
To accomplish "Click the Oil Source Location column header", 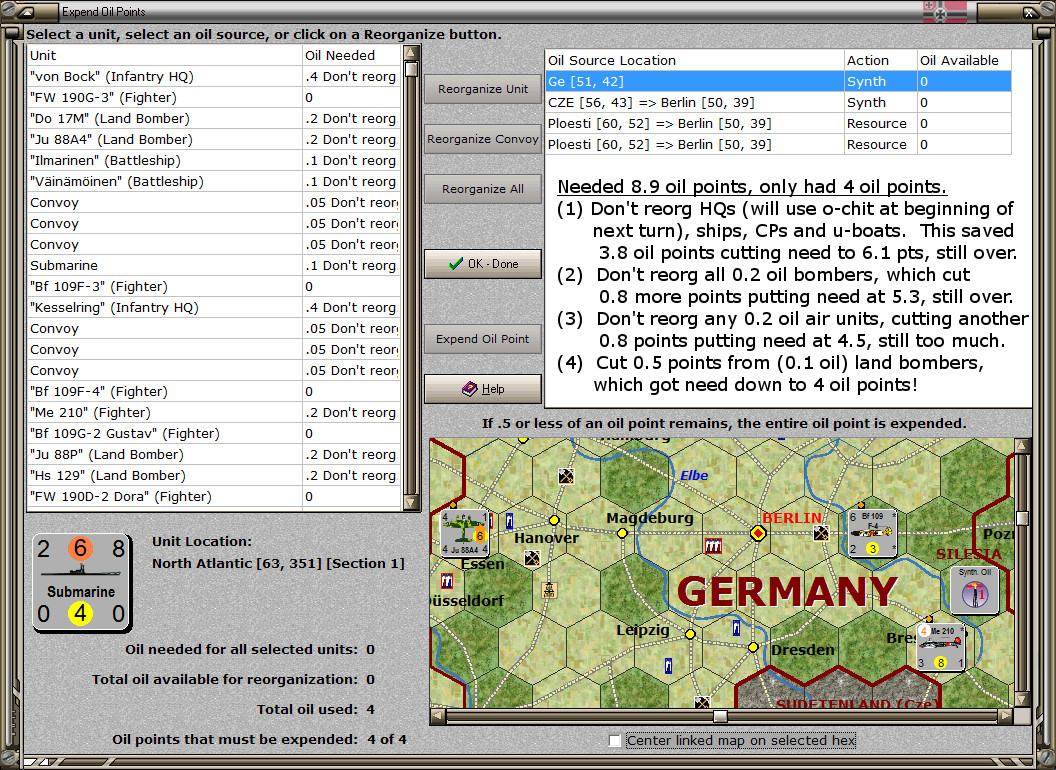I will (694, 60).
